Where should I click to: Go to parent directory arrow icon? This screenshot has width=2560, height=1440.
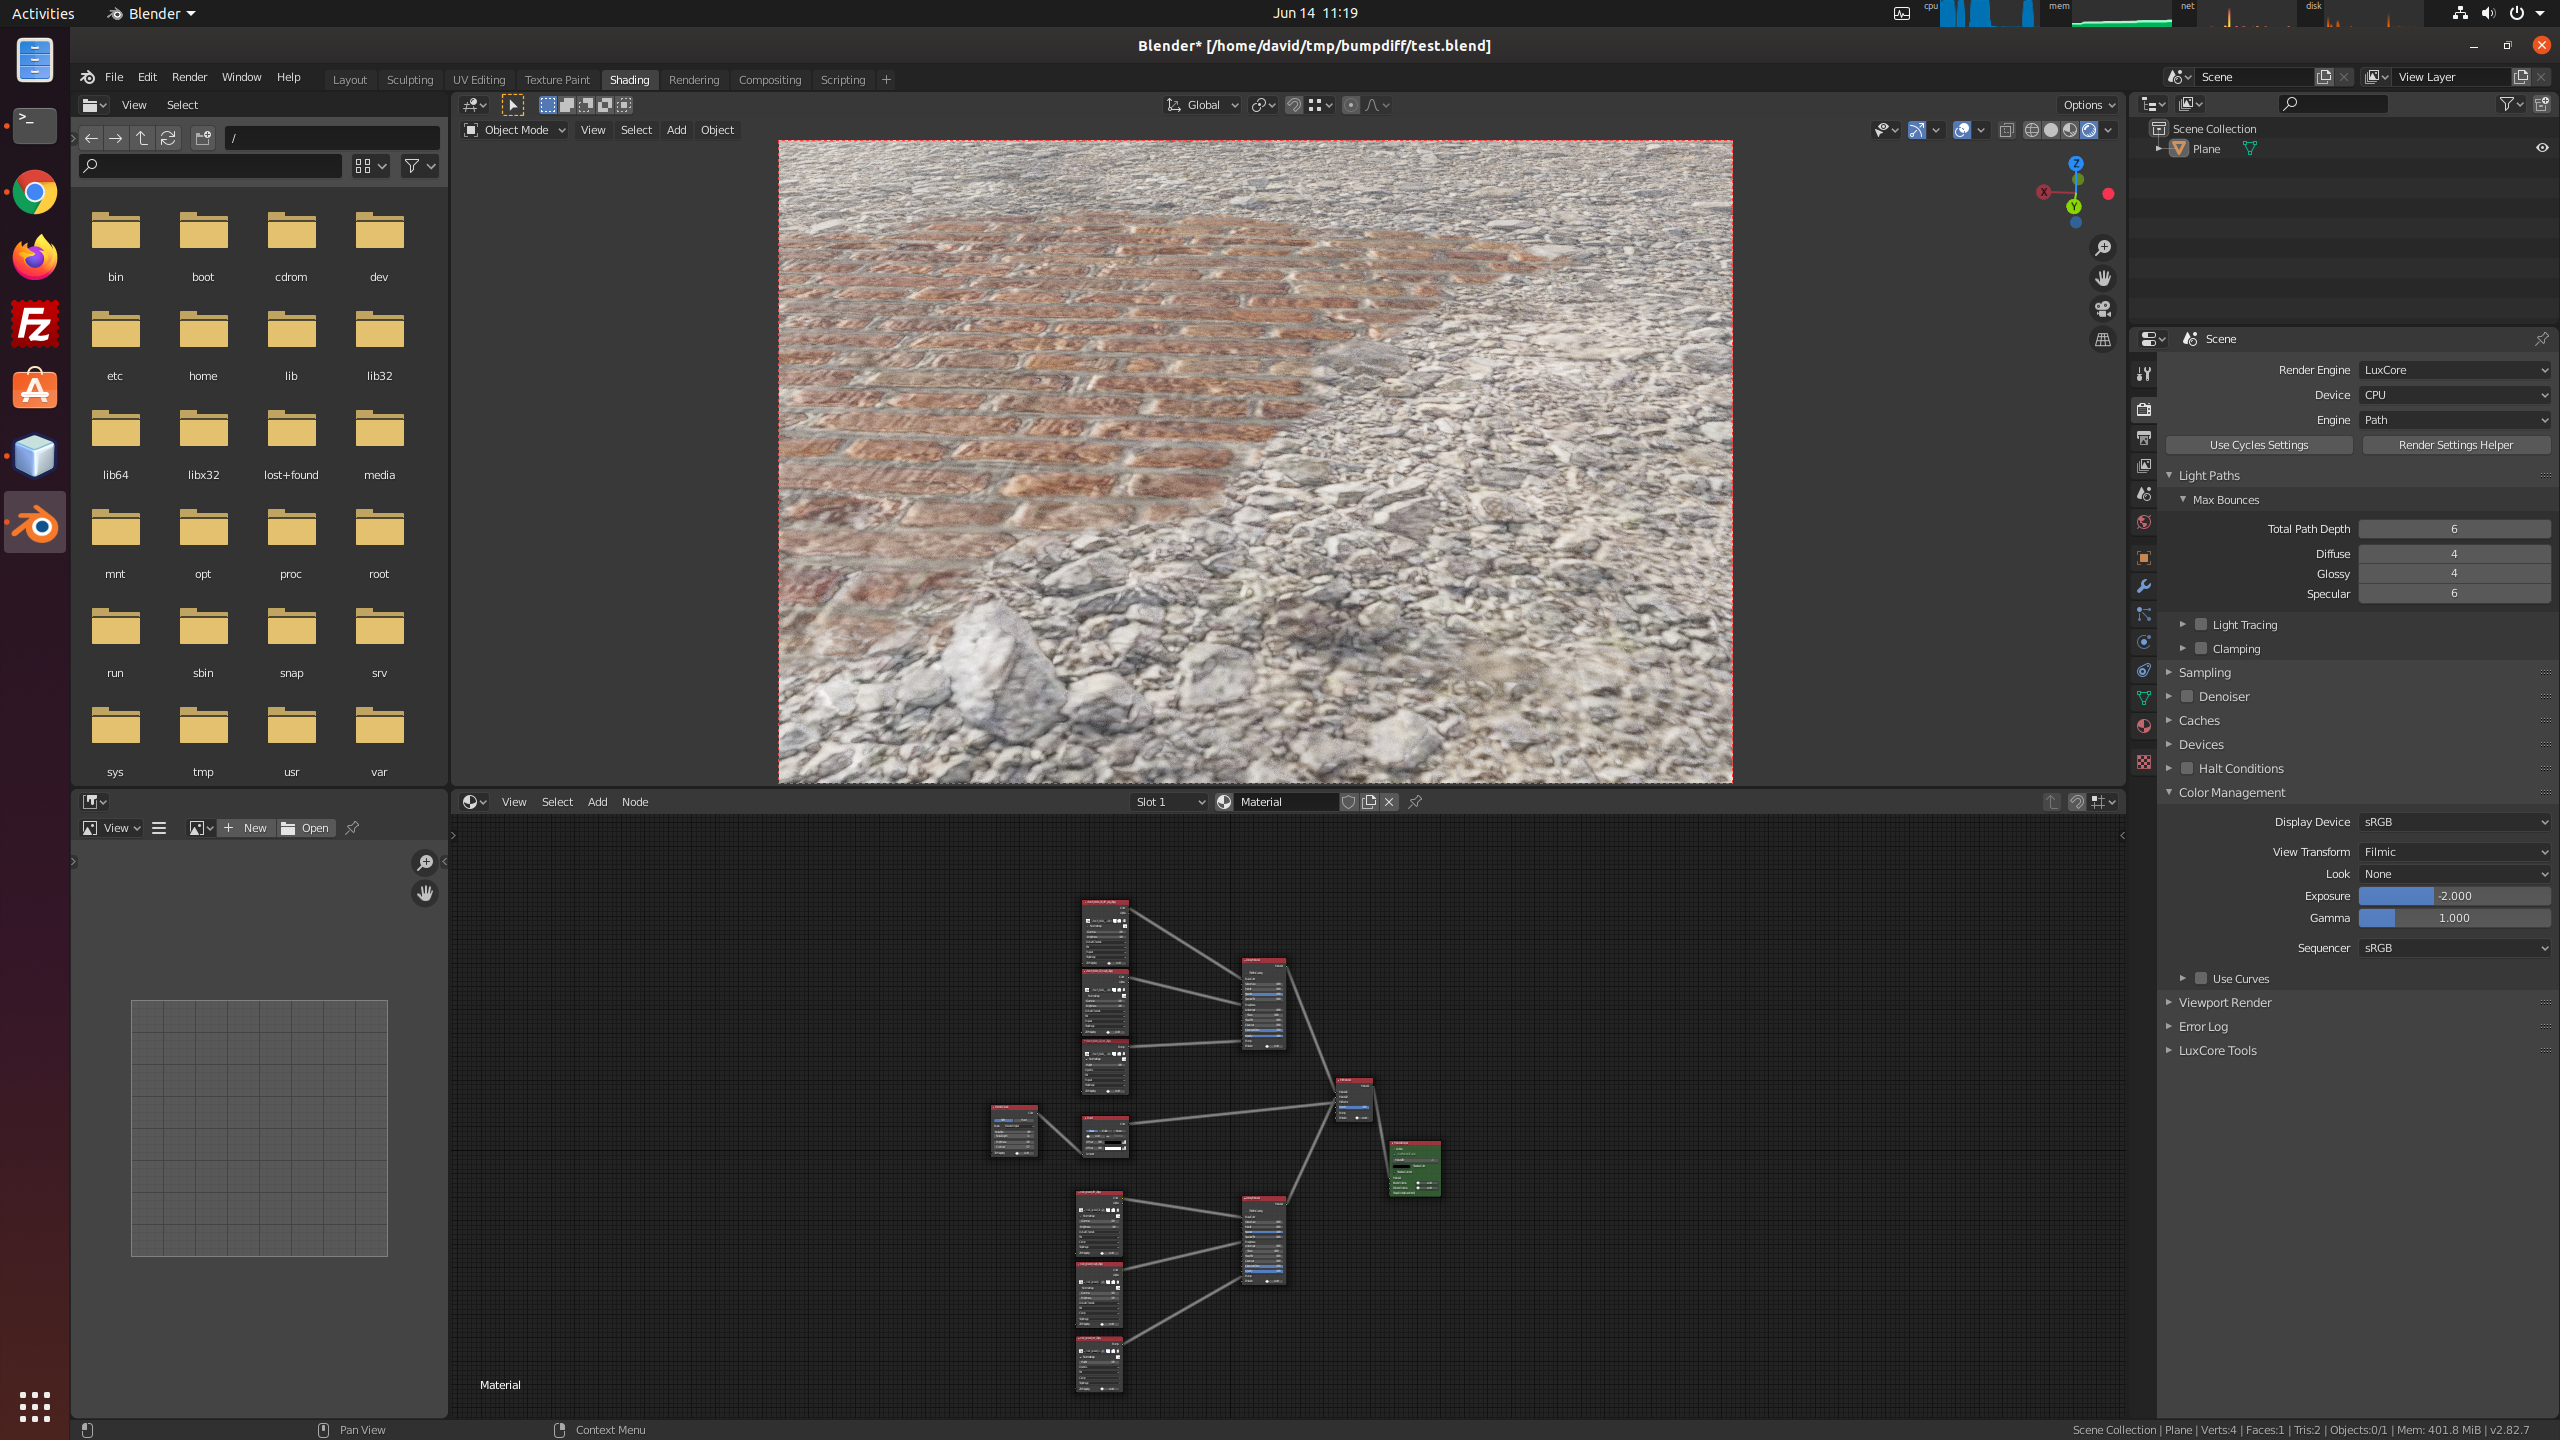pos(142,138)
